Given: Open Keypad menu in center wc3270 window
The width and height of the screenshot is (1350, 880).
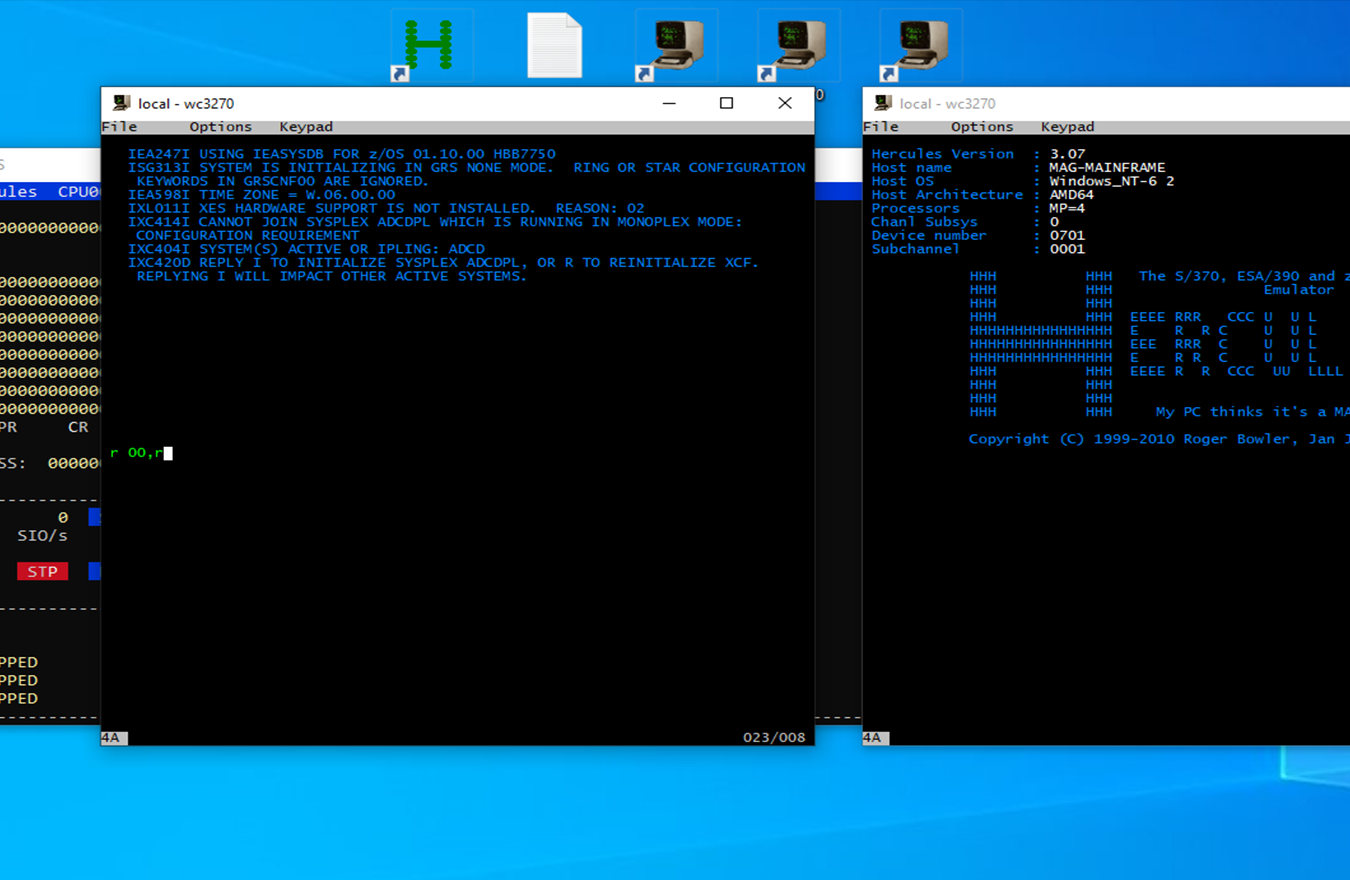Looking at the screenshot, I should pos(306,127).
